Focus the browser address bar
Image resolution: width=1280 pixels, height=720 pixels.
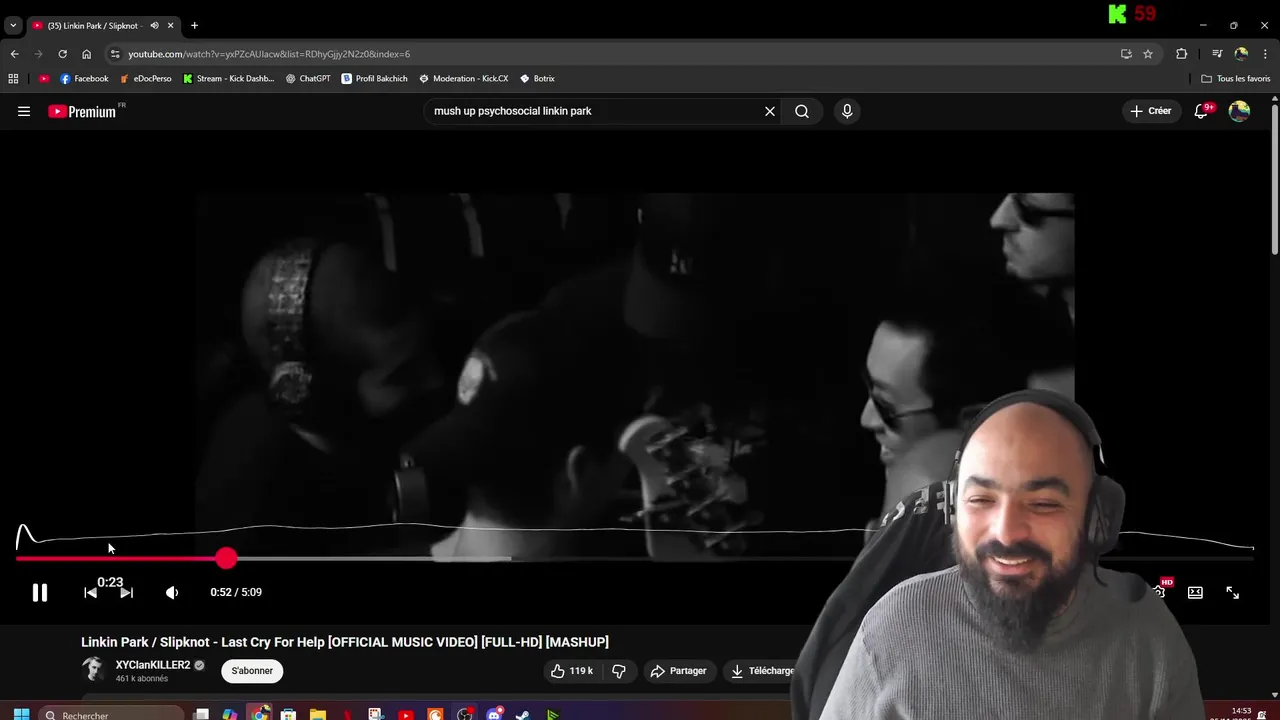[x=269, y=54]
